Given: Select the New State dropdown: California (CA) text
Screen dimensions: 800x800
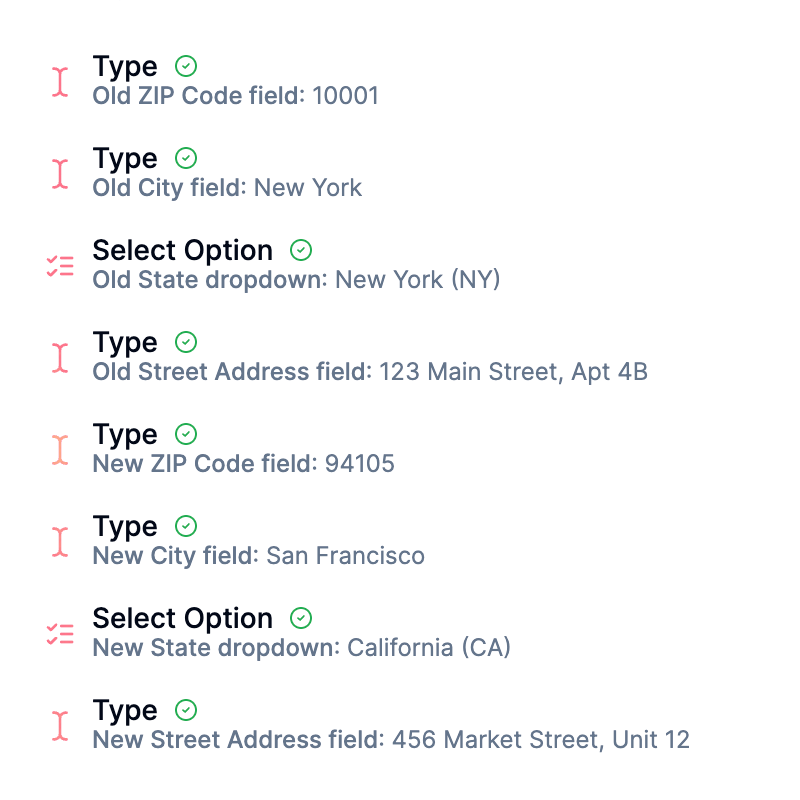Looking at the screenshot, I should [301, 648].
